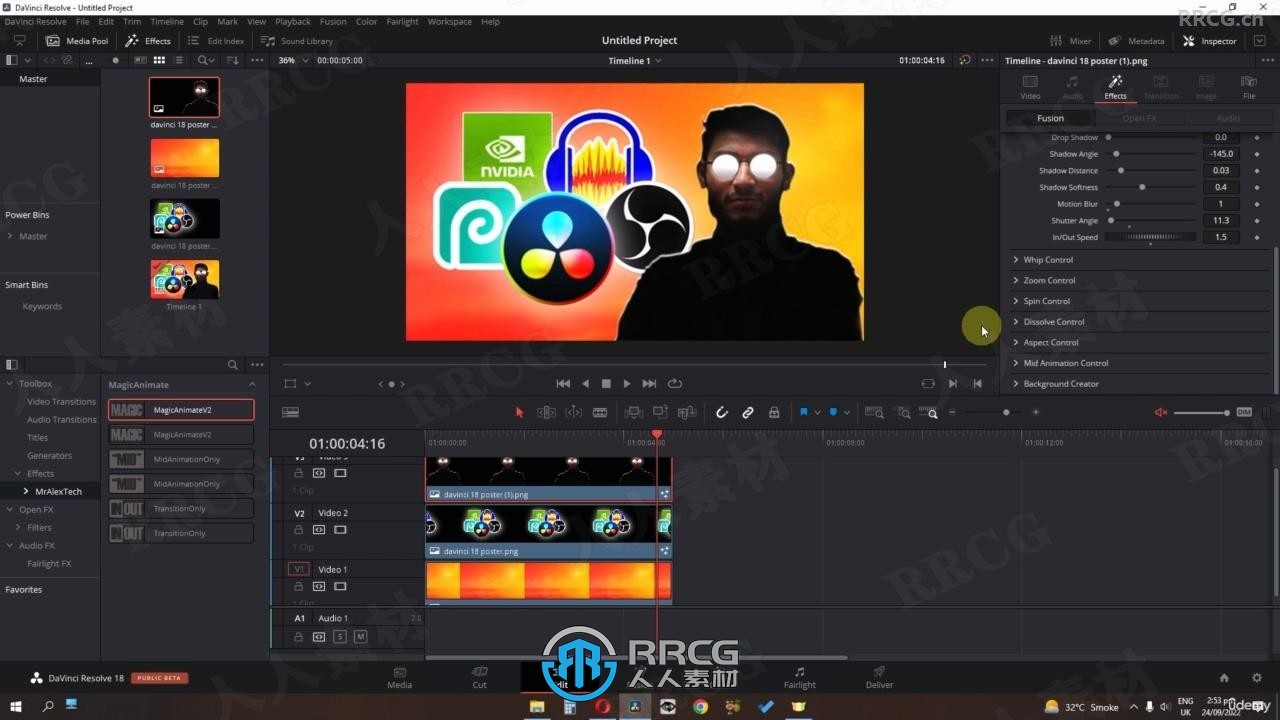Edit the Shadow Angle value field
1280x720 pixels.
tap(1221, 154)
